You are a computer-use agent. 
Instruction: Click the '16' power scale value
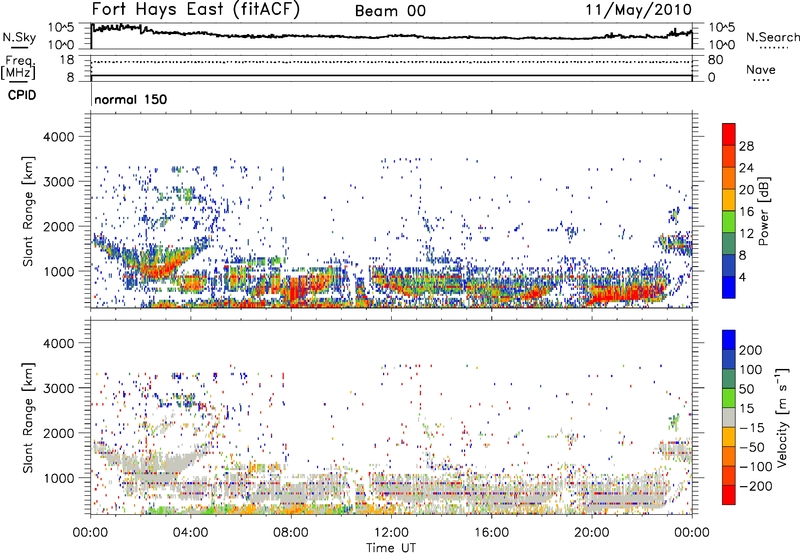click(x=746, y=212)
